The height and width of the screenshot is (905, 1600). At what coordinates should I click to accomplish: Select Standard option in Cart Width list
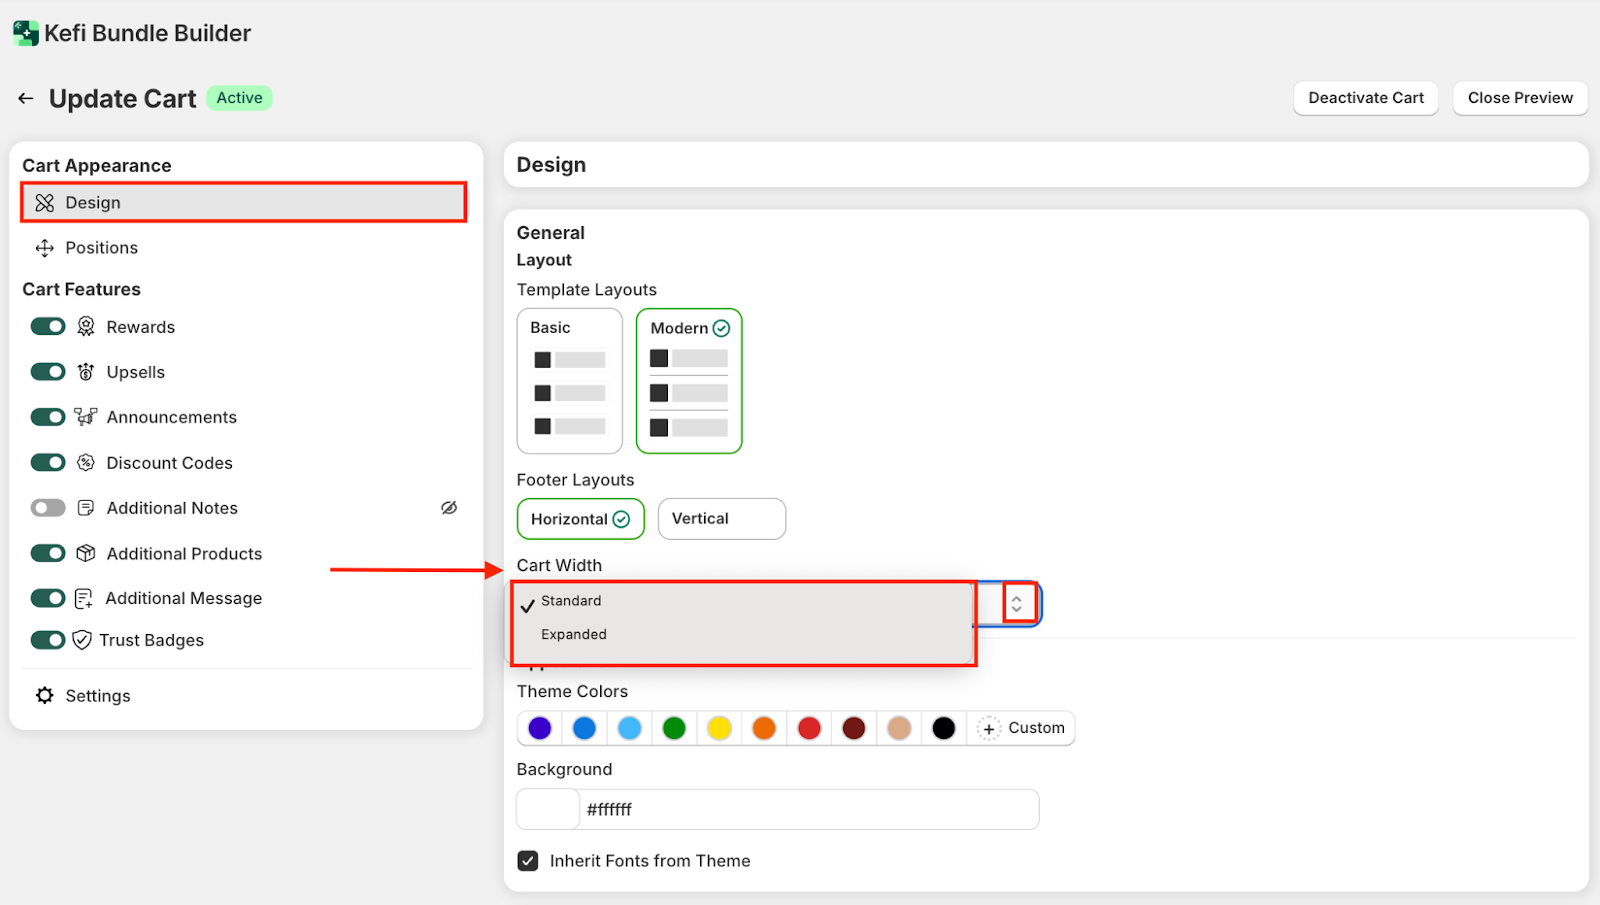coord(571,601)
